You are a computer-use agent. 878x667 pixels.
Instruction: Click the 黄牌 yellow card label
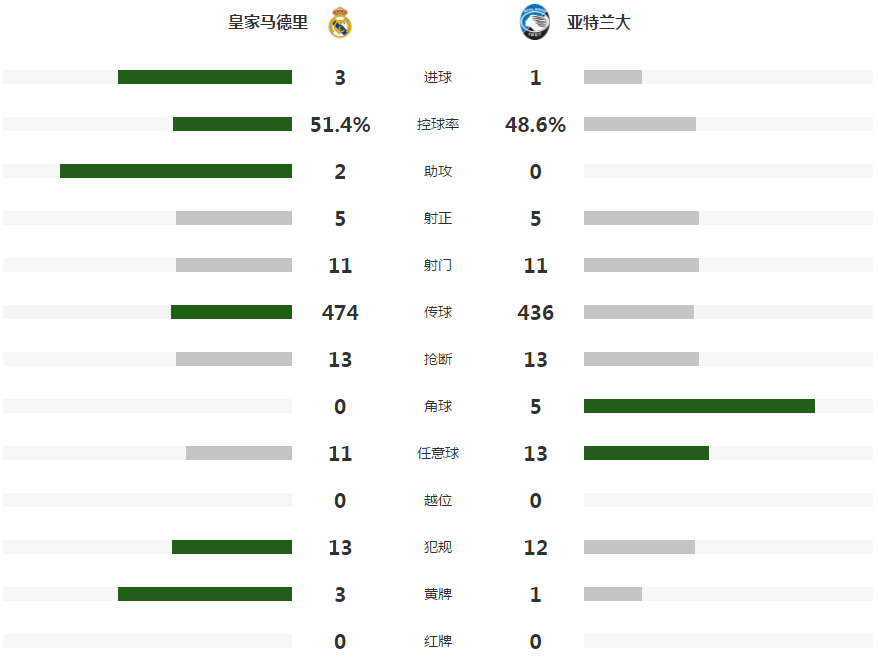(438, 594)
